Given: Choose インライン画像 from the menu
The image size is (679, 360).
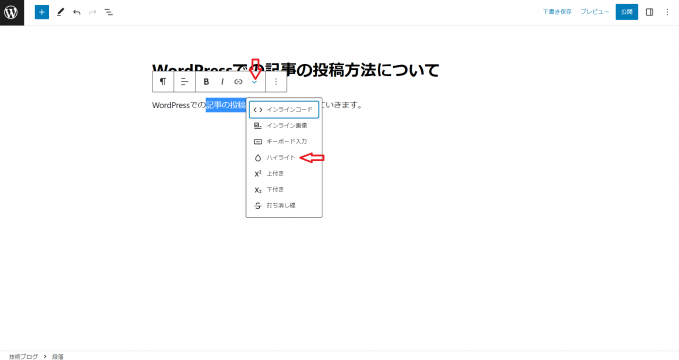Looking at the screenshot, I should 284,126.
